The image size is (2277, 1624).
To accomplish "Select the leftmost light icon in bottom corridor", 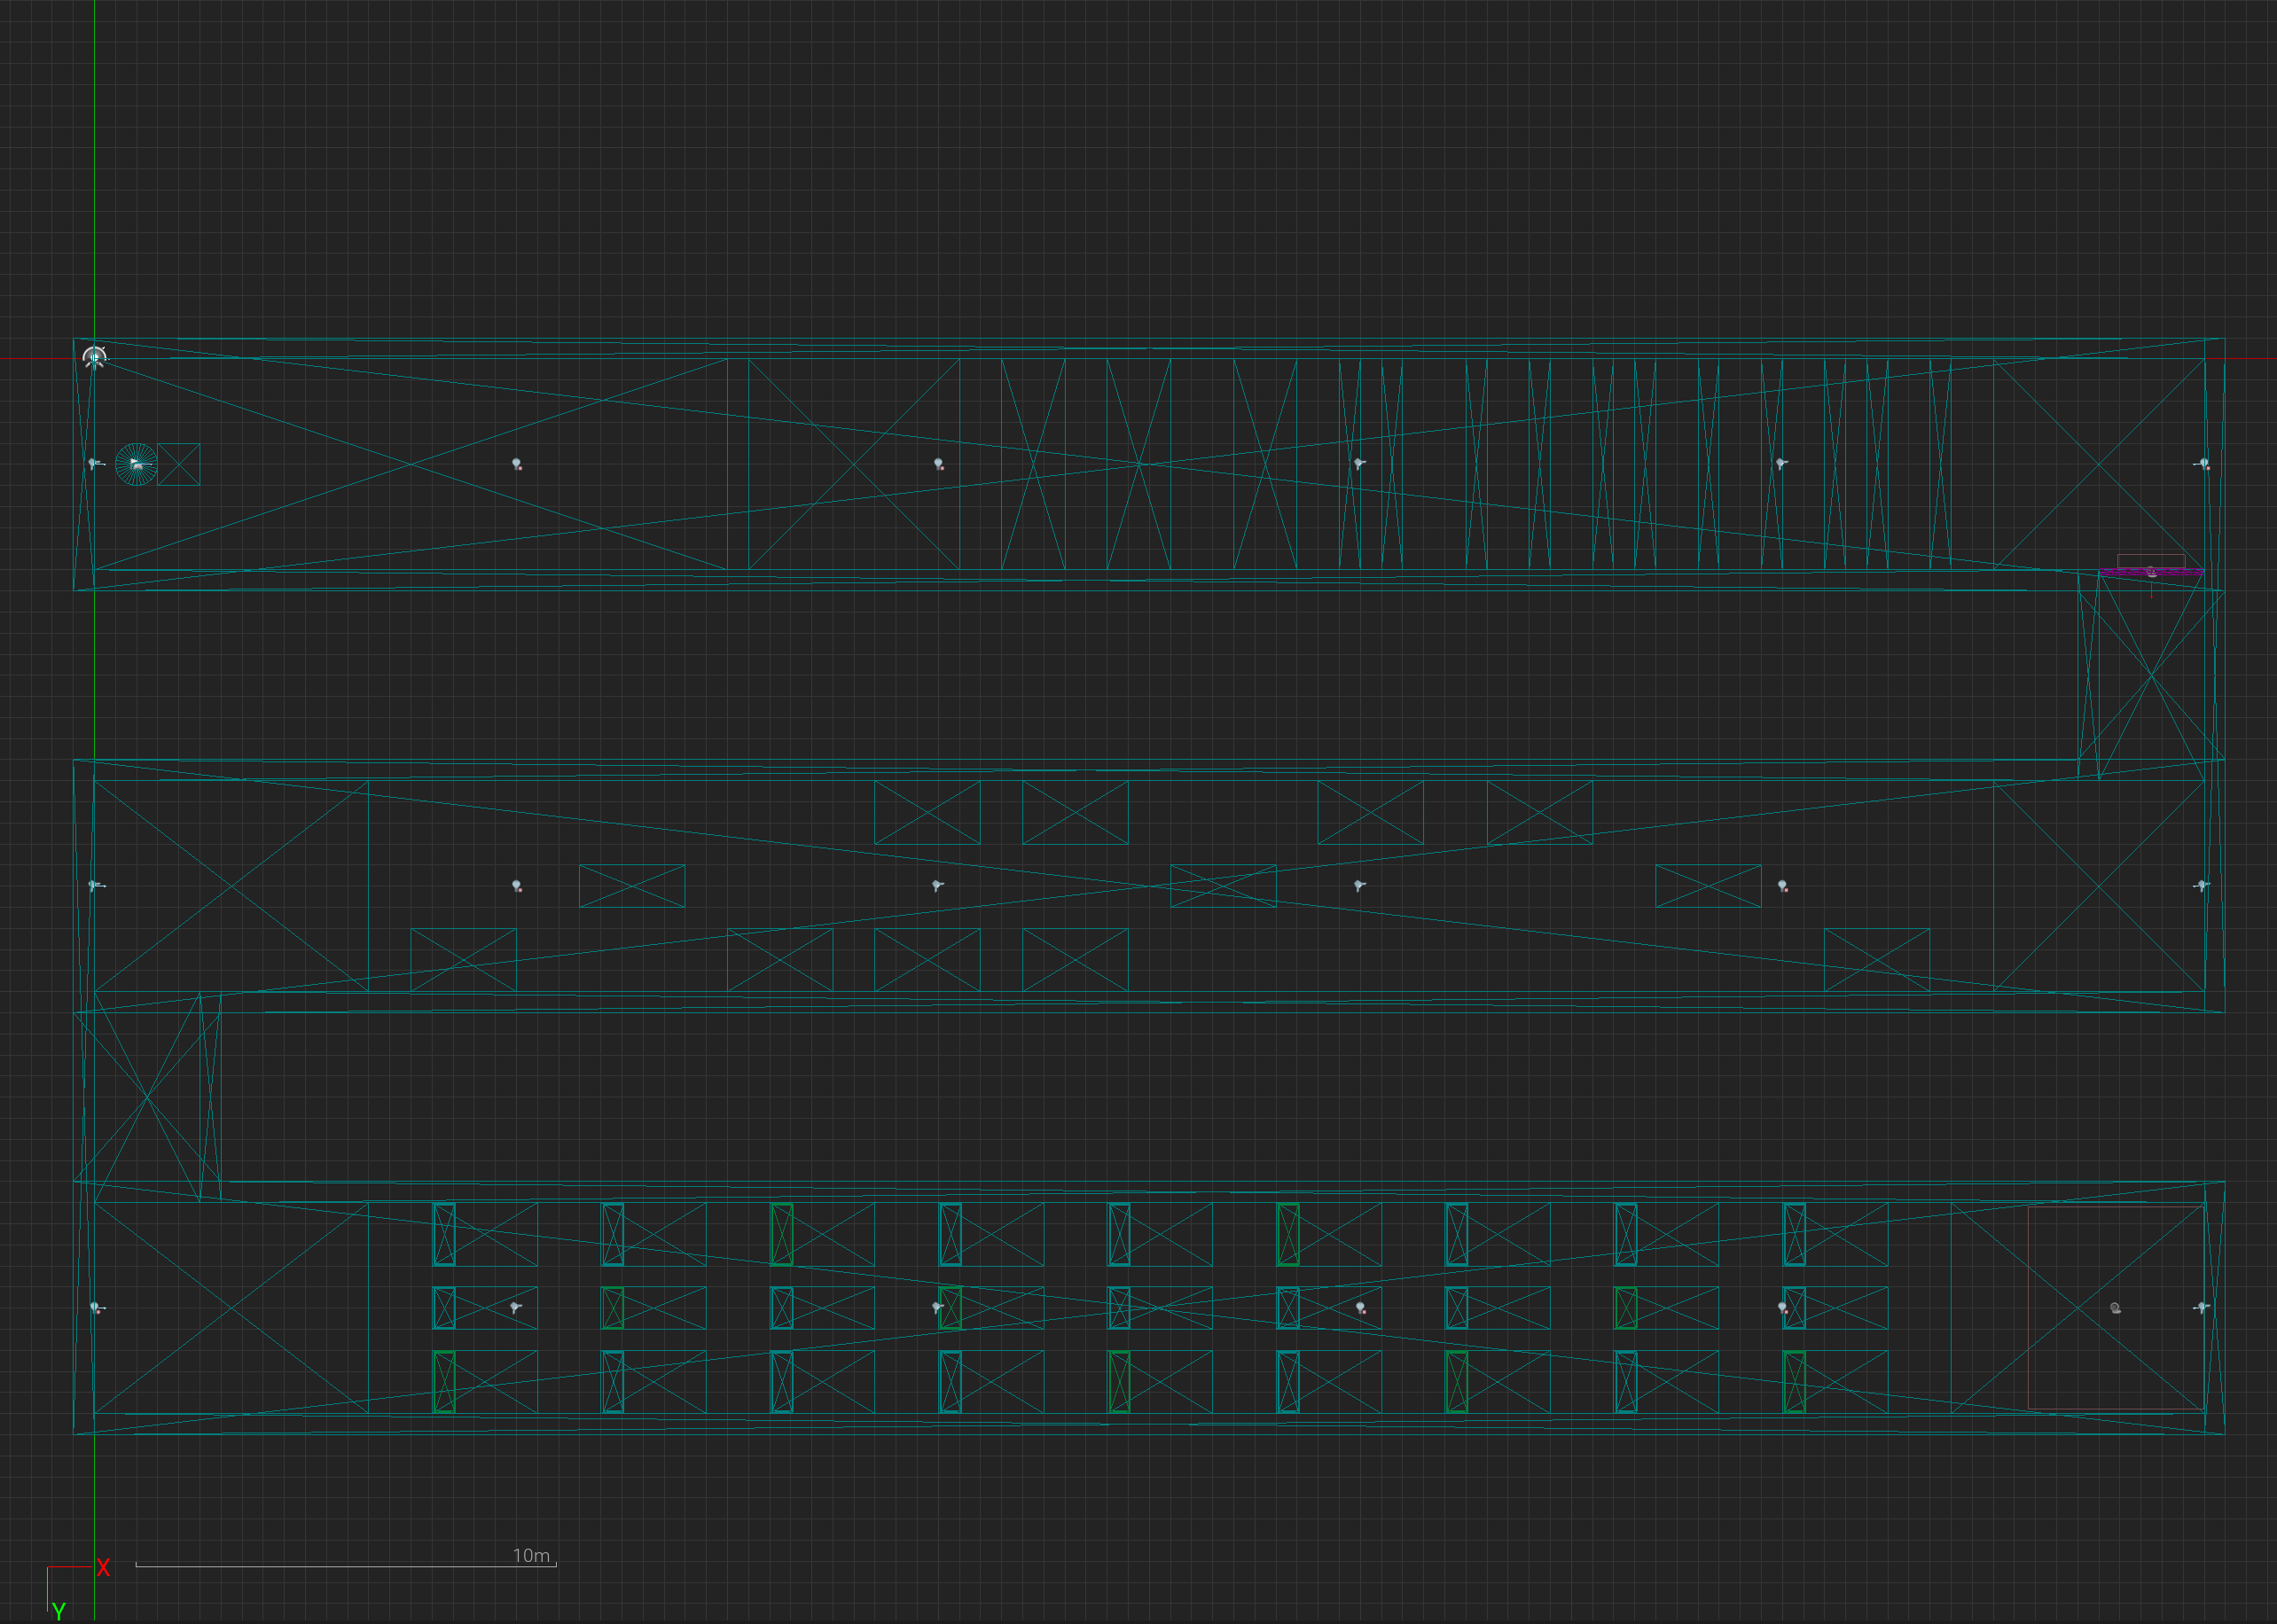I will (x=96, y=1308).
